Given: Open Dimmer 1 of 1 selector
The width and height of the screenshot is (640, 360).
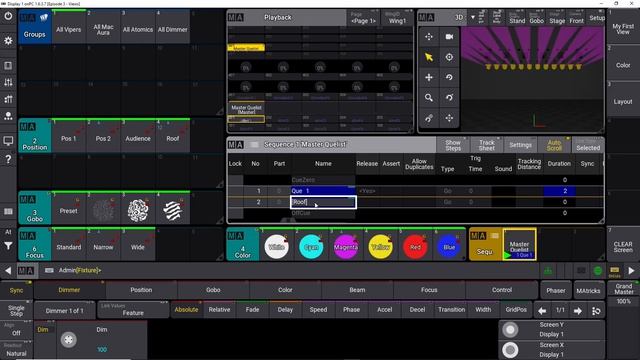Looking at the screenshot, I should pos(64,311).
